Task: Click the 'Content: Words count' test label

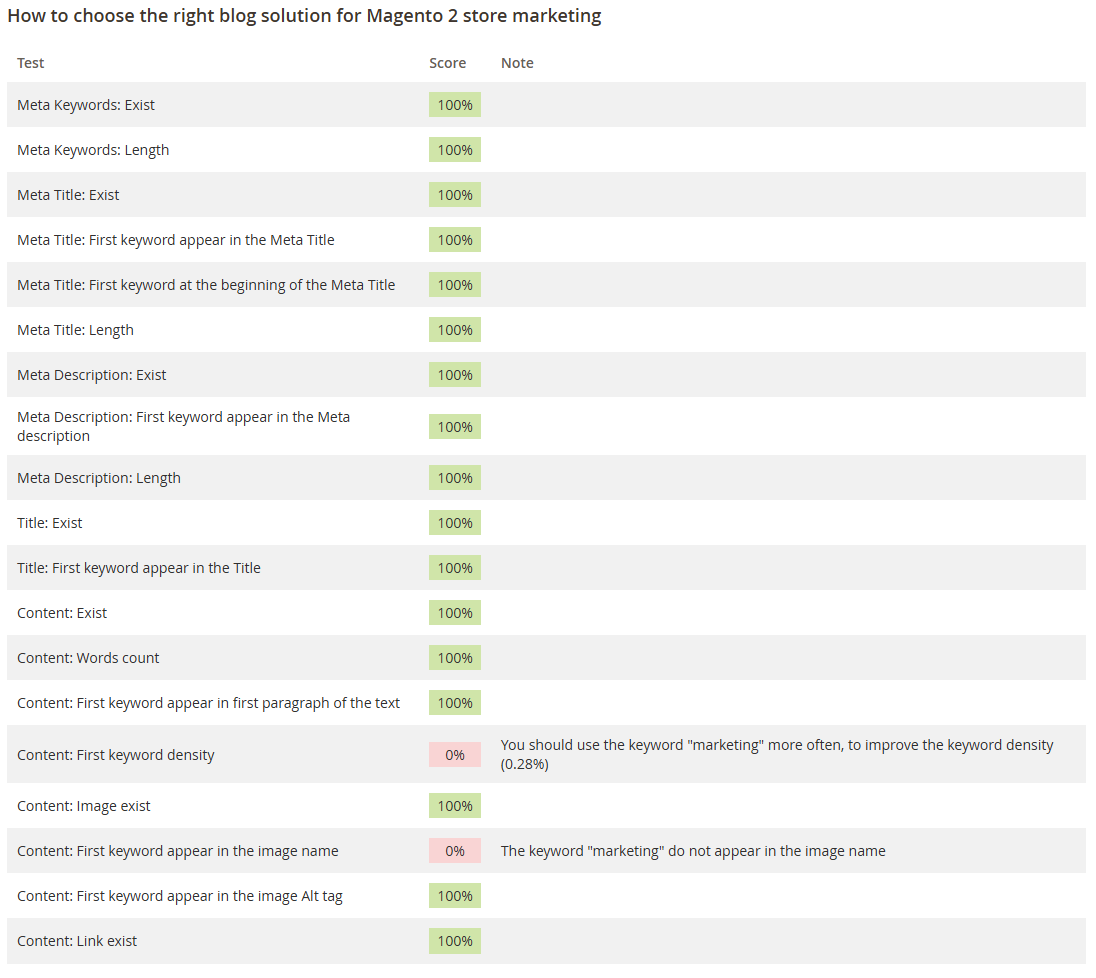Action: pos(88,658)
